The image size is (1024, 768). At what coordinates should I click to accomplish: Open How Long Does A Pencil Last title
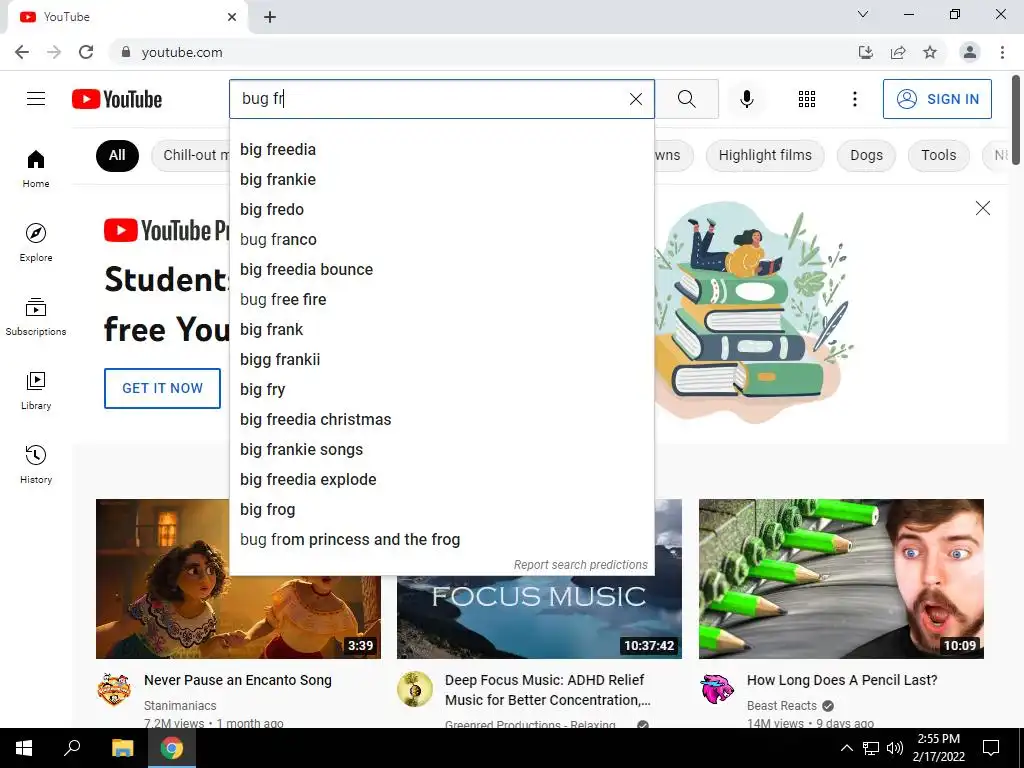pos(842,680)
